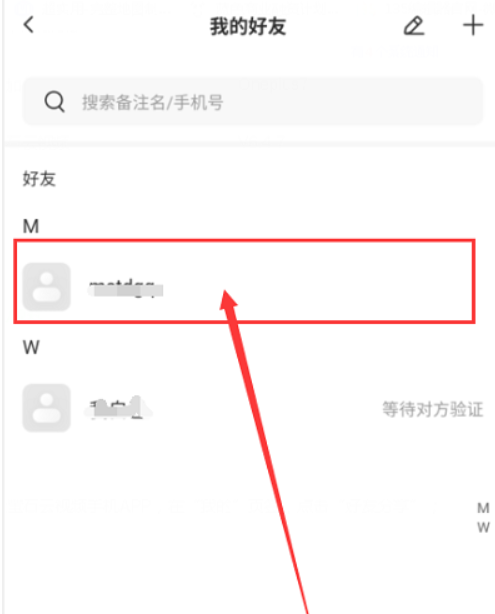
Task: Open the friend row outlined in red
Action: click(244, 281)
